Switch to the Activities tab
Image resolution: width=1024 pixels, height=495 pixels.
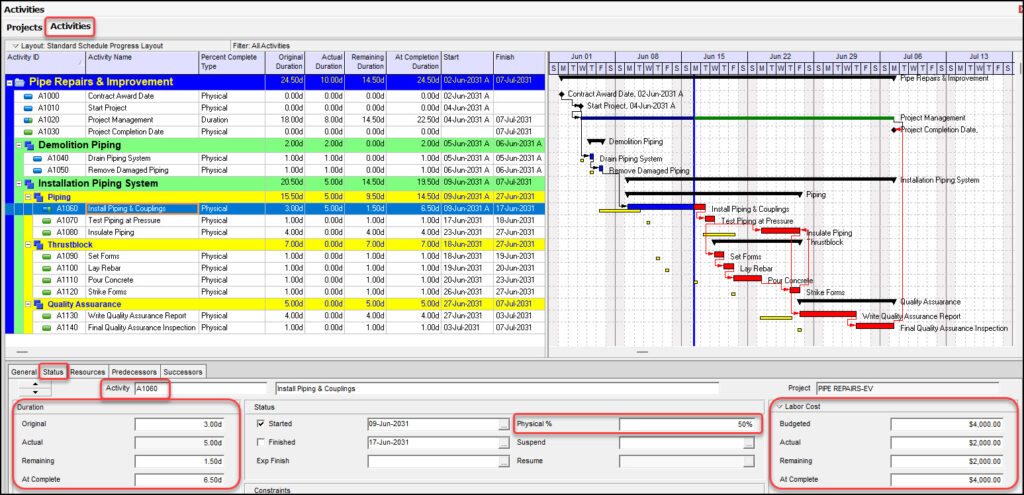point(71,27)
